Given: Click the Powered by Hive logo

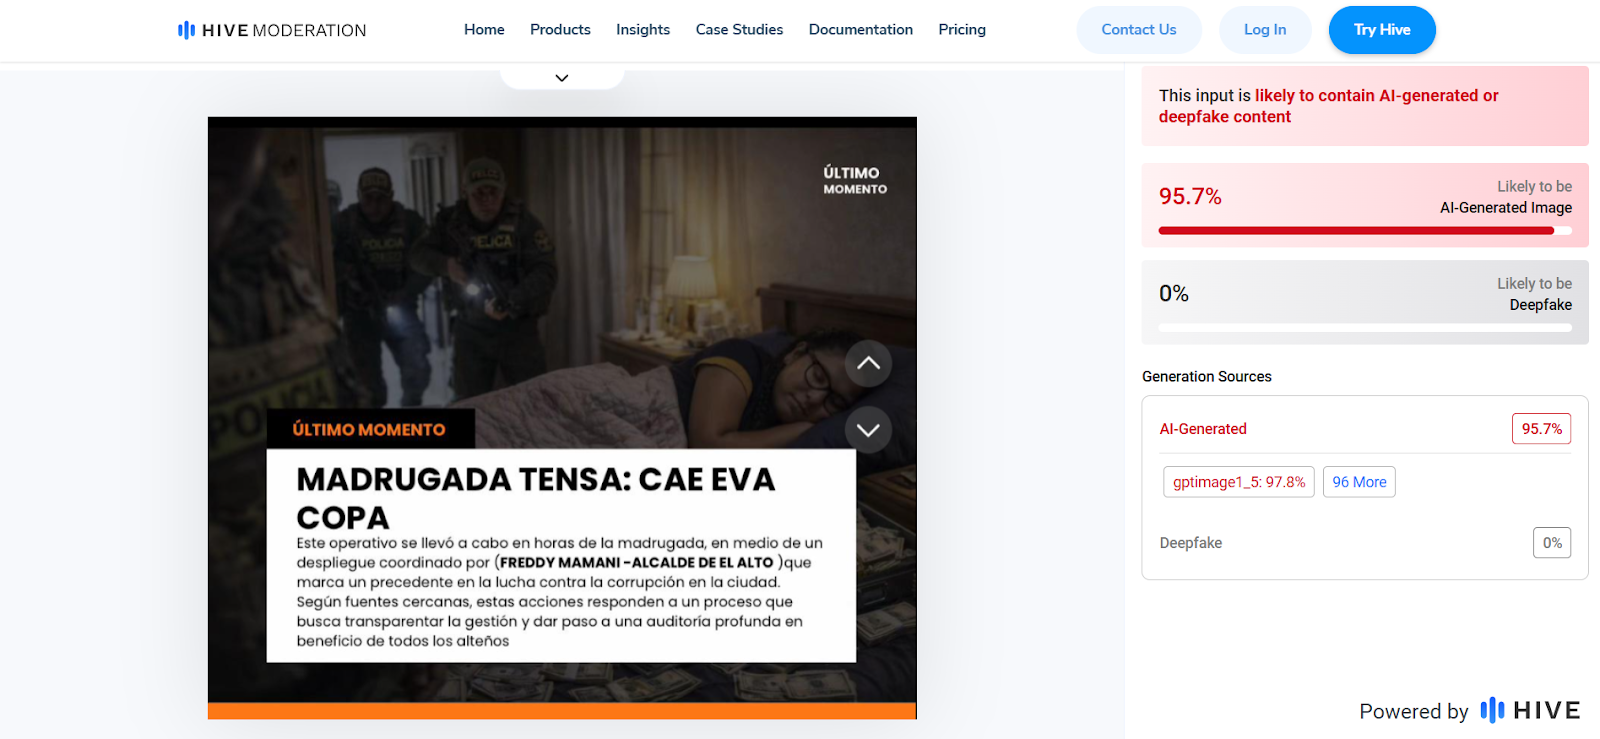Looking at the screenshot, I should [1529, 710].
